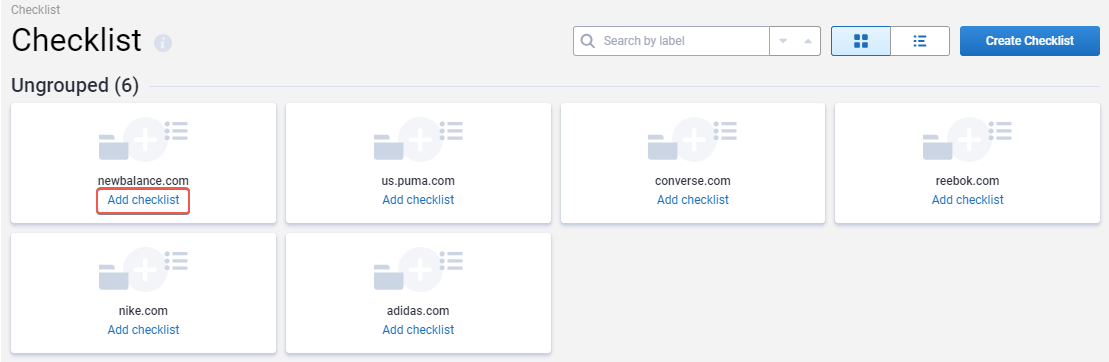Click the info icon next to Checklist title
Viewport: 1109px width, 362px height.
tap(163, 43)
